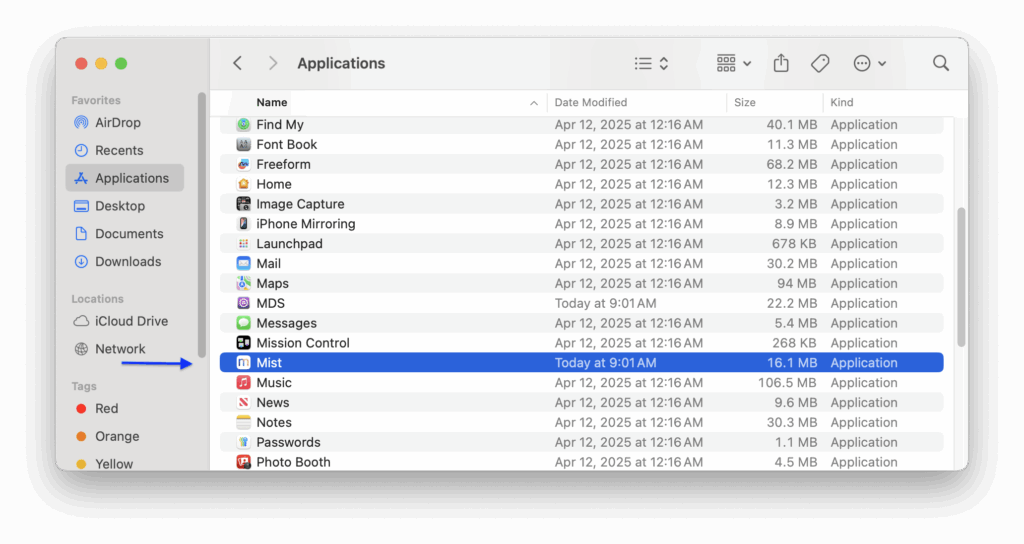This screenshot has height=544, width=1024.
Task: Select the Orange tag
Action: [x=125, y=436]
